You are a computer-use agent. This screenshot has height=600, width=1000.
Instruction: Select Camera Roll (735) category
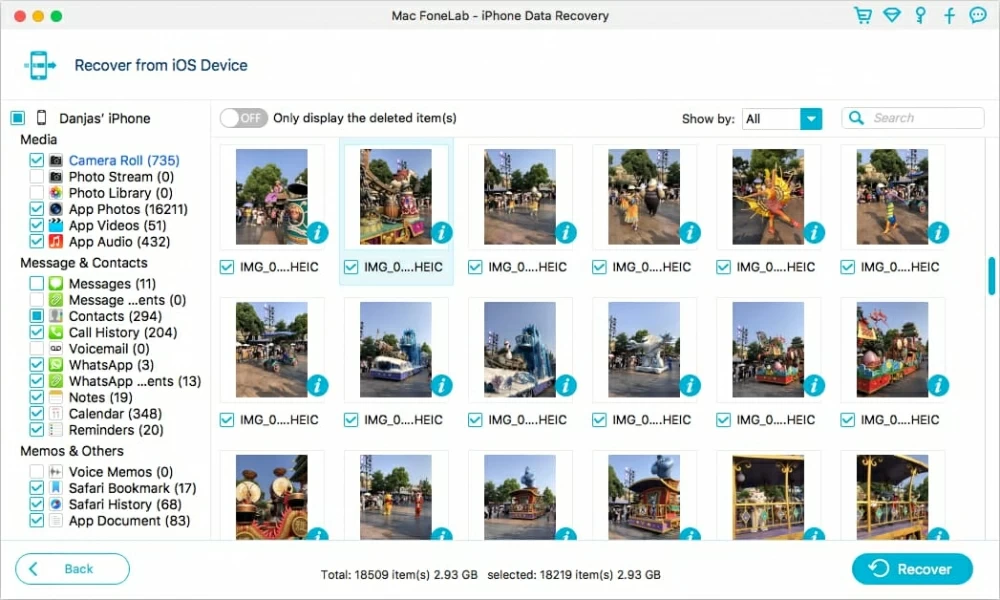point(124,160)
